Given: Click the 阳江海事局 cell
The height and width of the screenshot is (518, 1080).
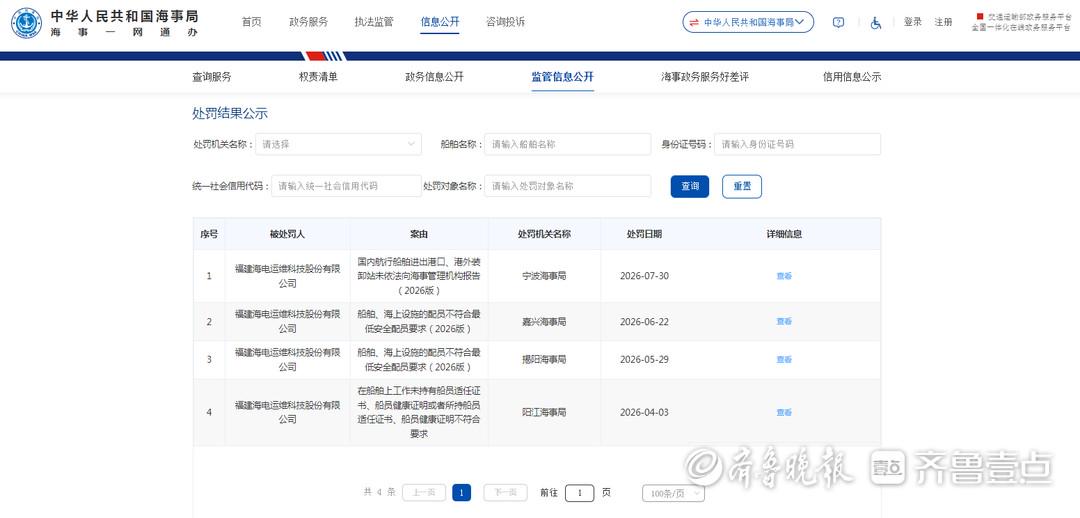Looking at the screenshot, I should (x=544, y=413).
